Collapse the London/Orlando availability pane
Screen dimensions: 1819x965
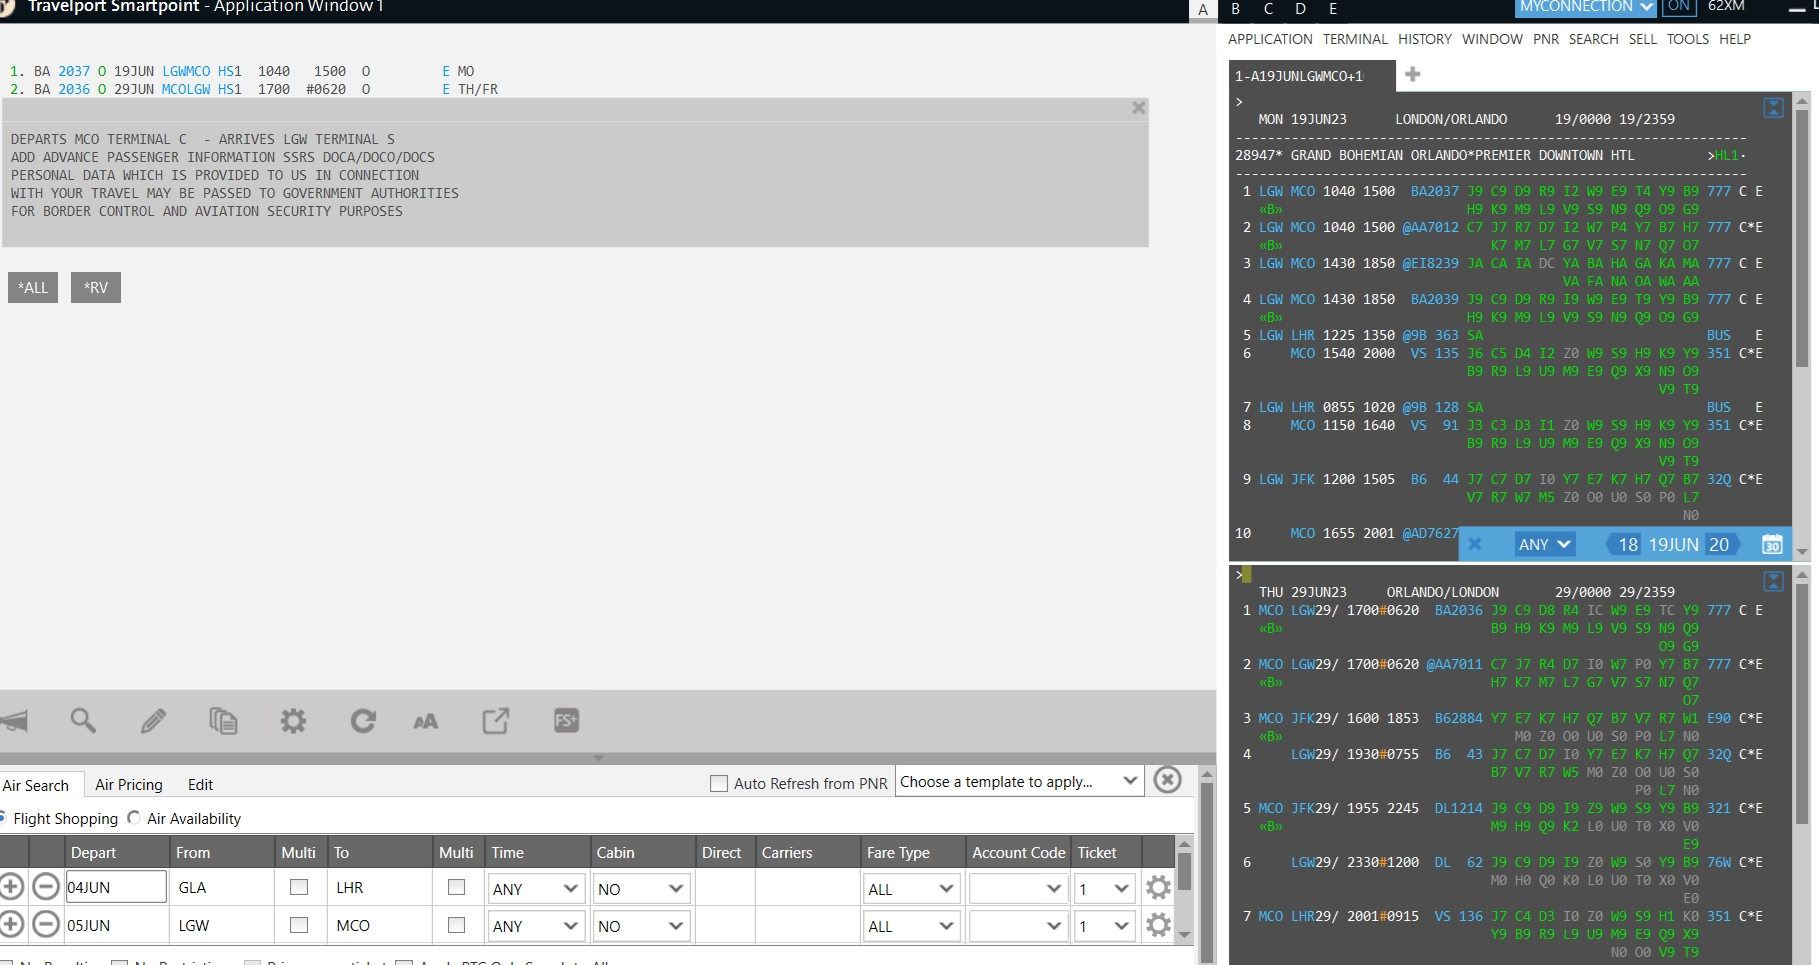pyautogui.click(x=1774, y=108)
